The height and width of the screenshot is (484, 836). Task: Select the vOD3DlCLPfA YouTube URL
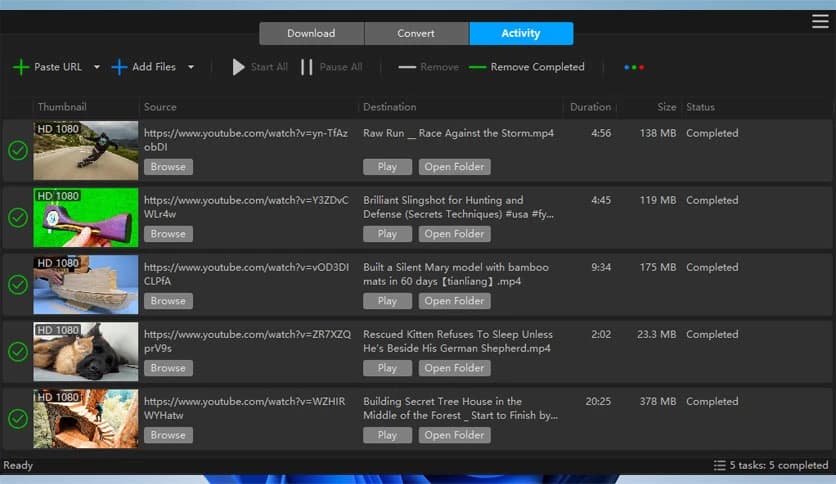(246, 274)
